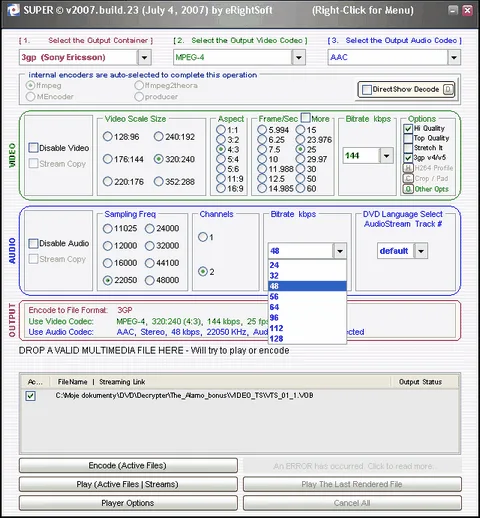Screen dimensions: 480x518
Task: Tick the Disable Video checkbox
Action: click(x=33, y=148)
